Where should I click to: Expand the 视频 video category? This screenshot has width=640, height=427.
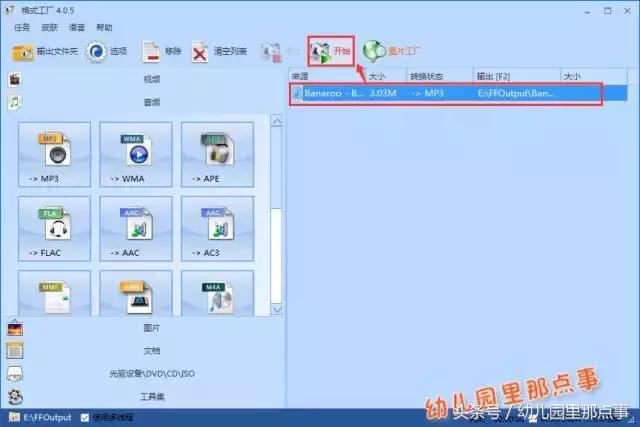pyautogui.click(x=152, y=79)
